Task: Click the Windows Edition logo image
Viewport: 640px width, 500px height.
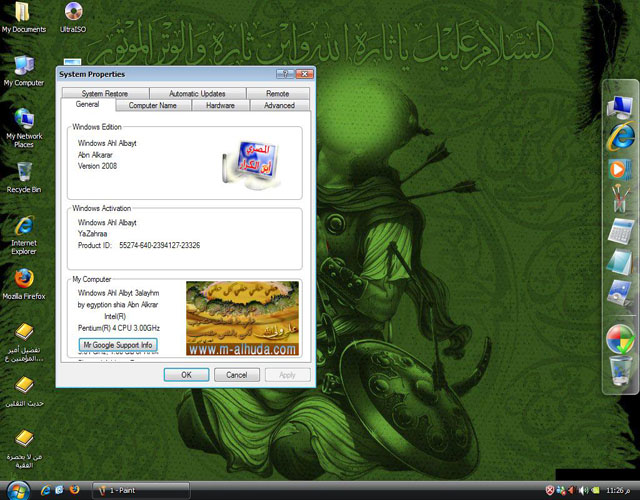Action: 251,164
